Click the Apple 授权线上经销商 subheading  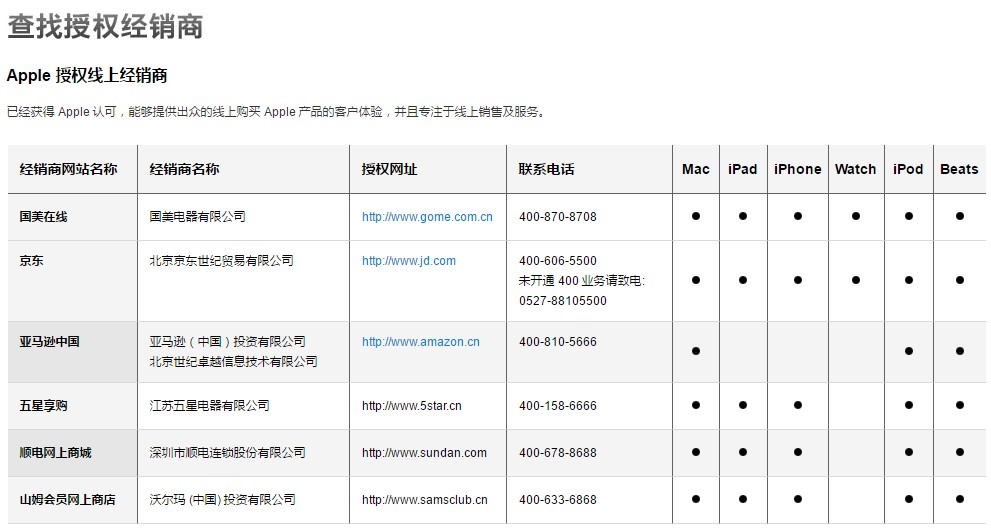87,75
